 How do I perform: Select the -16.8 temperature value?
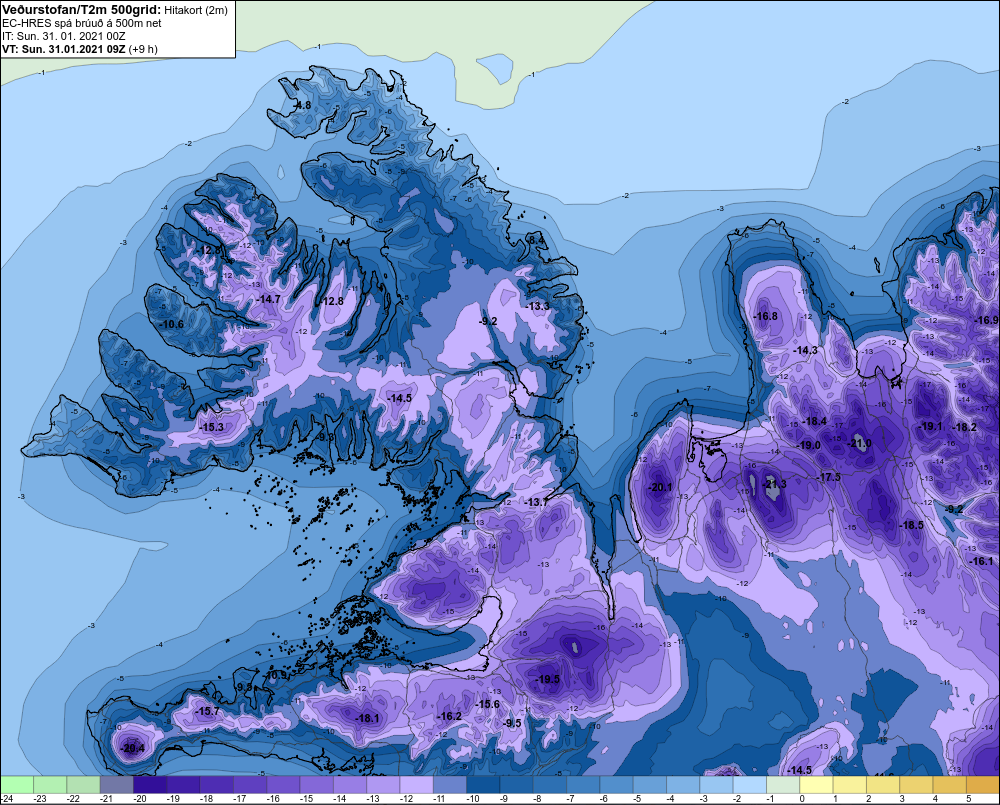tap(765, 316)
